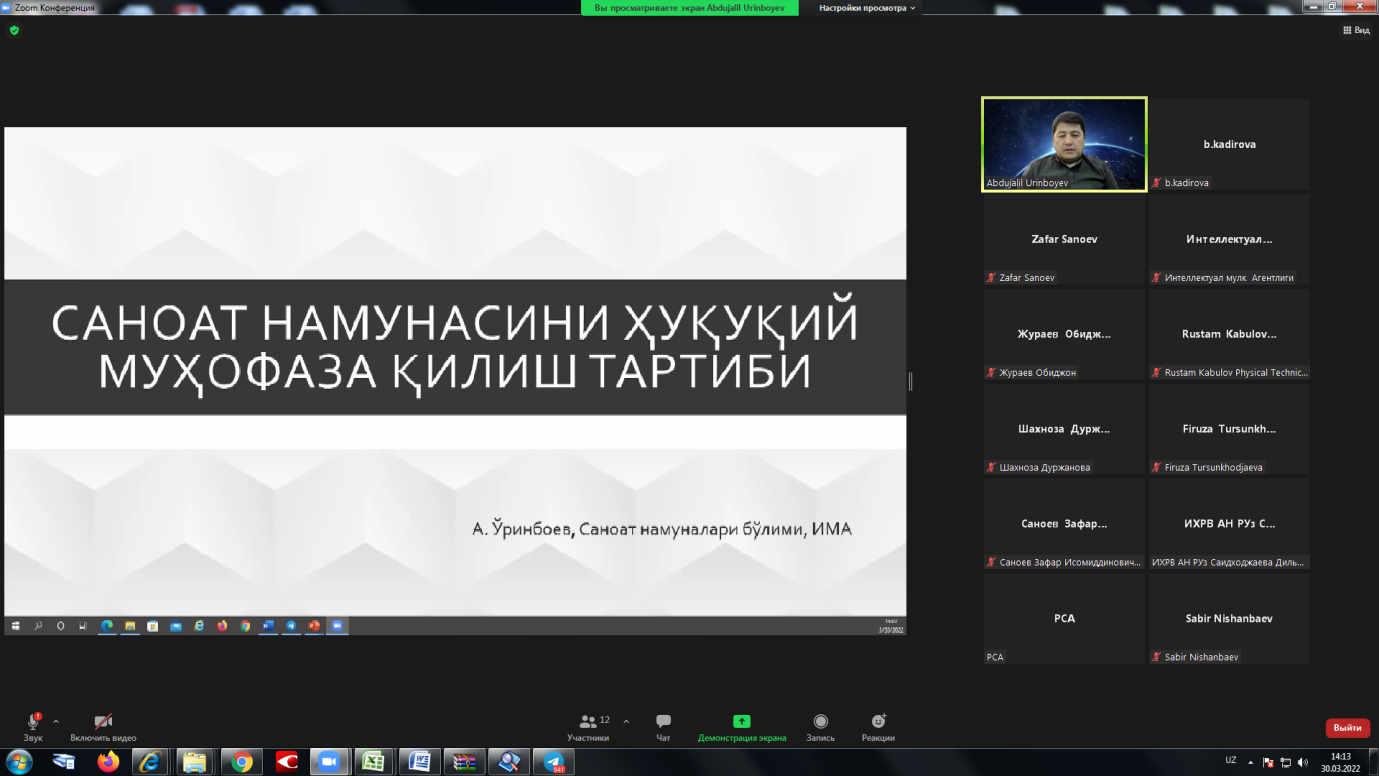Click the UZ language indicator in tray
The width and height of the screenshot is (1379, 776).
pyautogui.click(x=1230, y=761)
